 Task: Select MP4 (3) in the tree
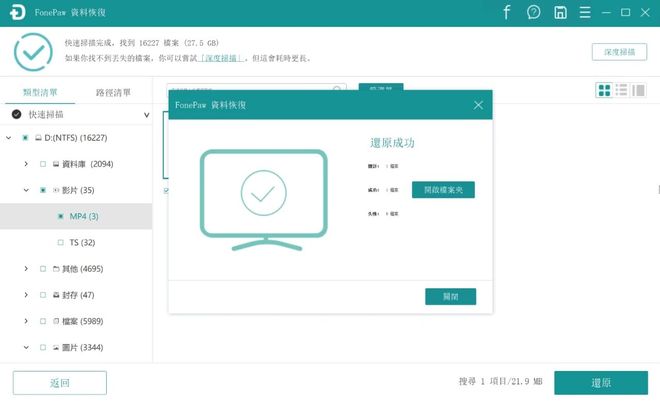pos(84,216)
